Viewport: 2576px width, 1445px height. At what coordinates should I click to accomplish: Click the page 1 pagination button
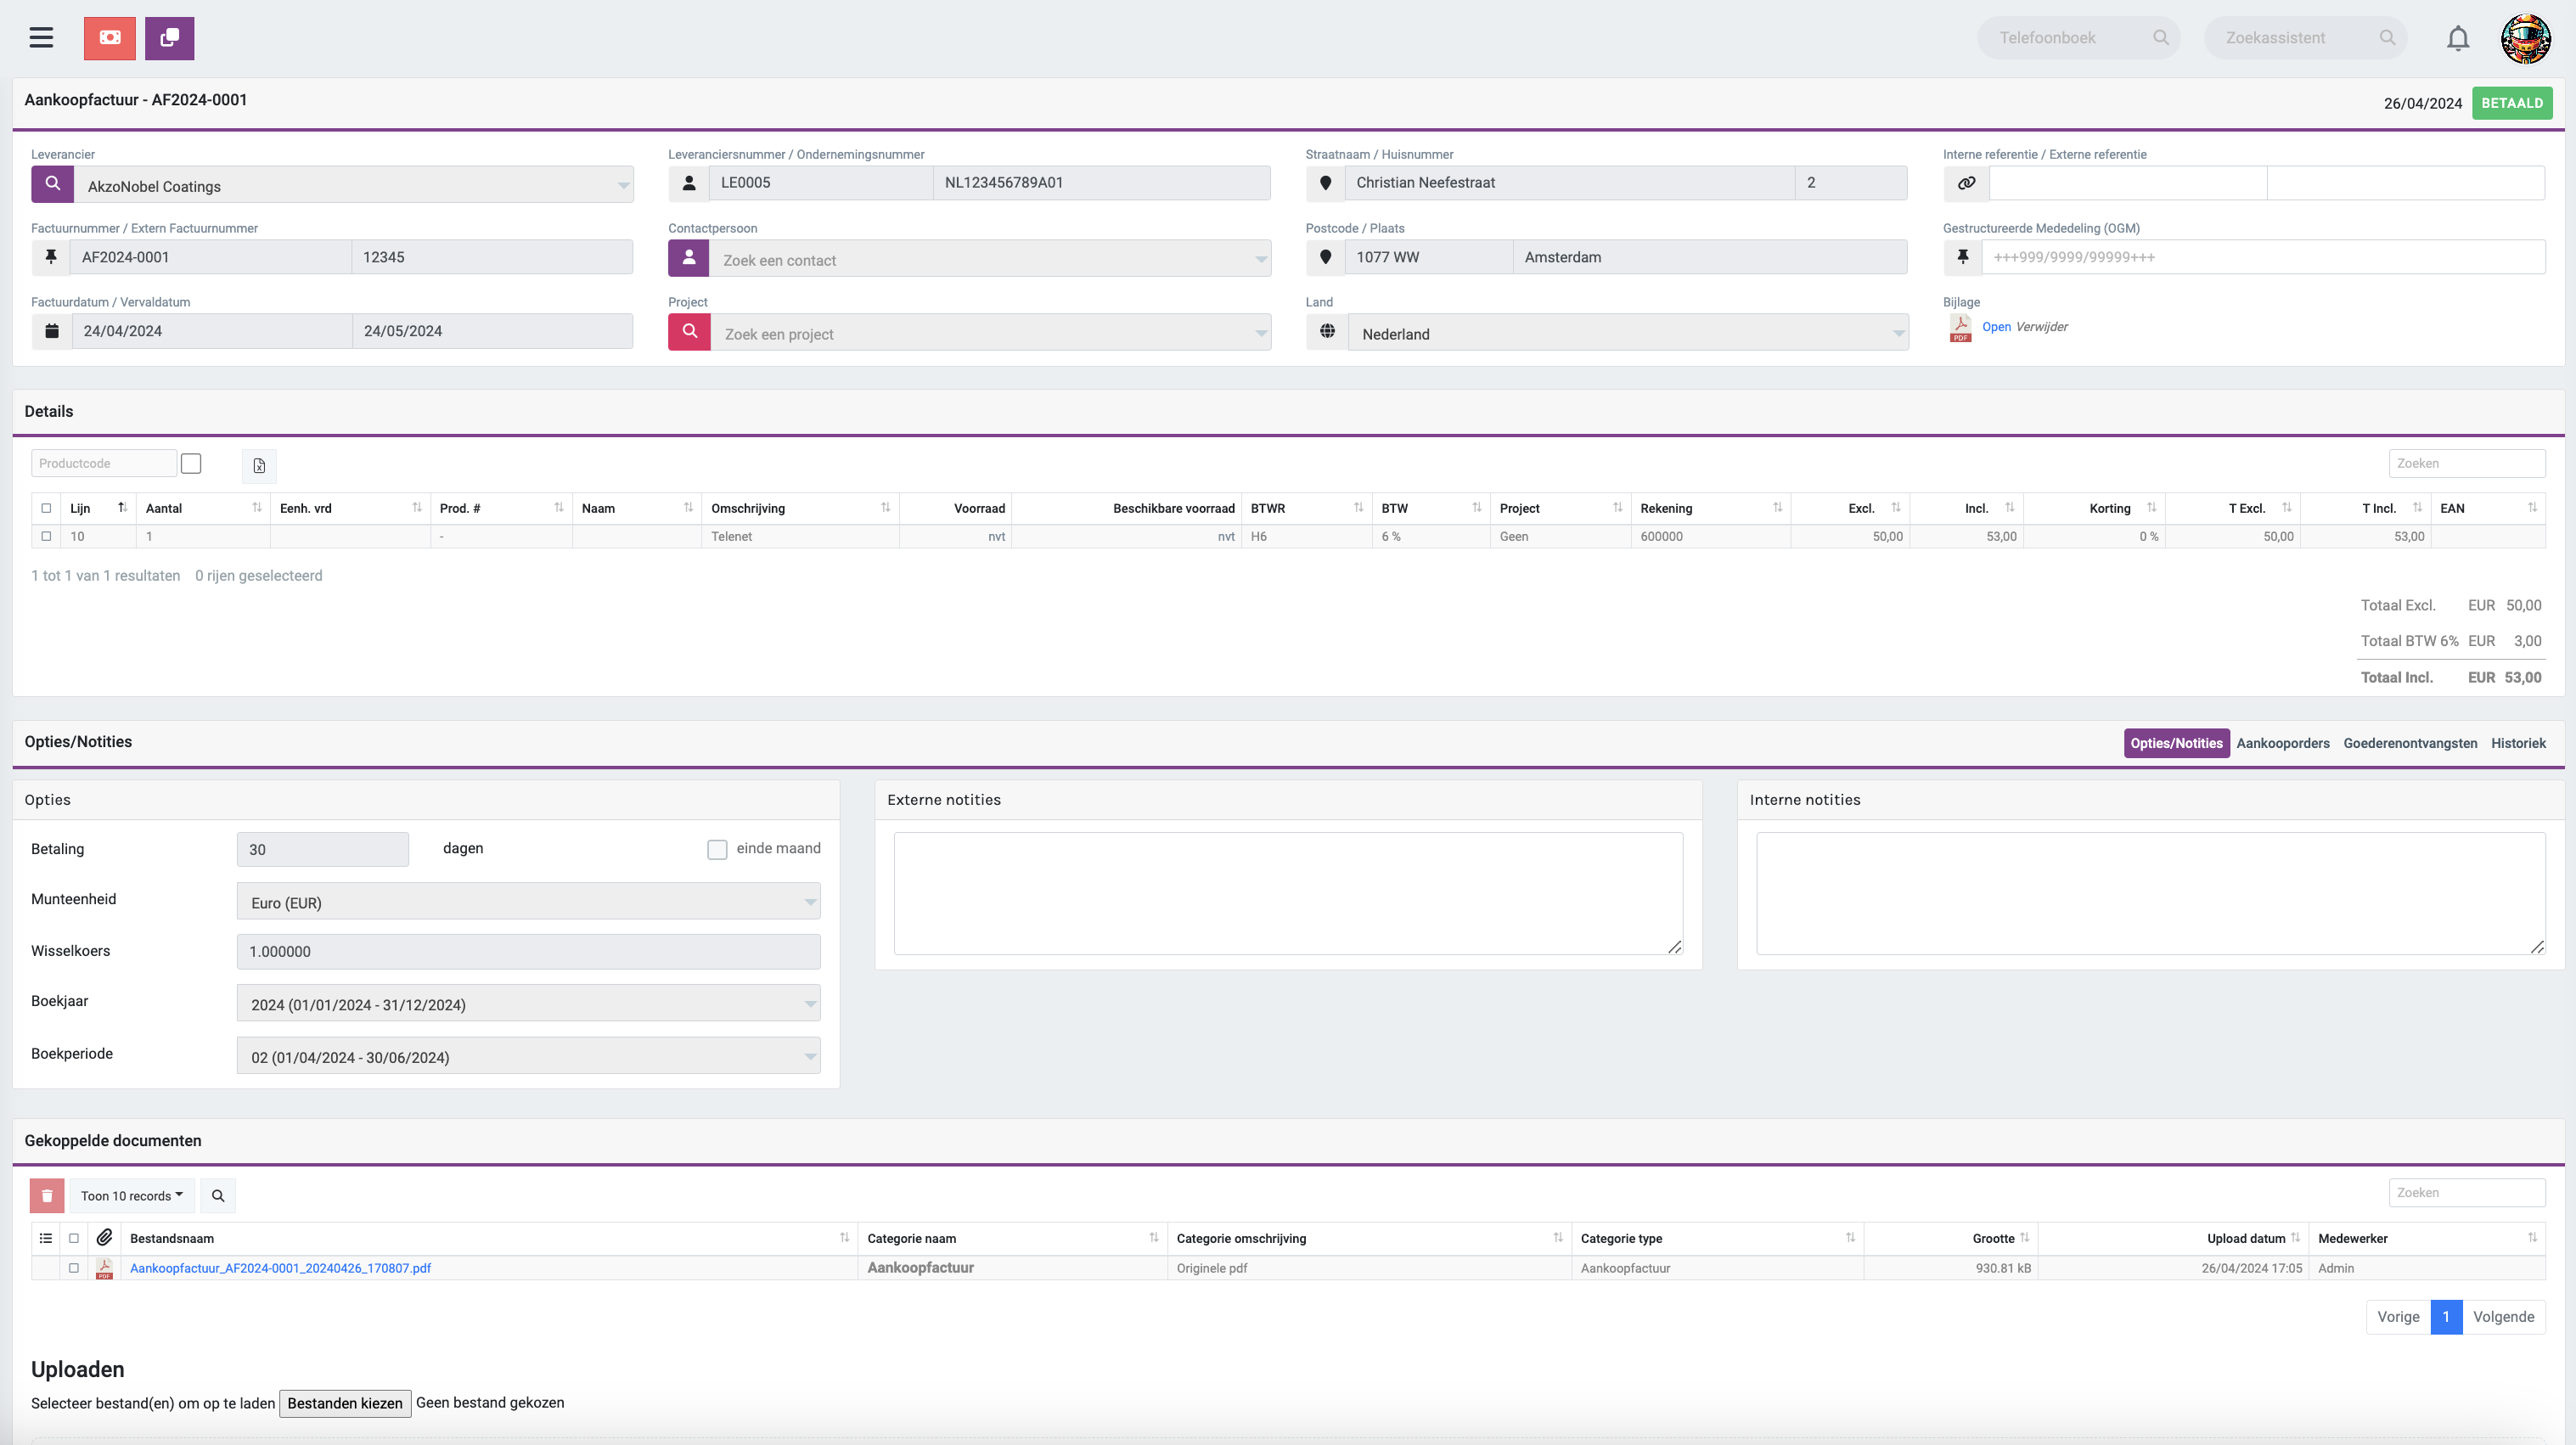coord(2446,1317)
